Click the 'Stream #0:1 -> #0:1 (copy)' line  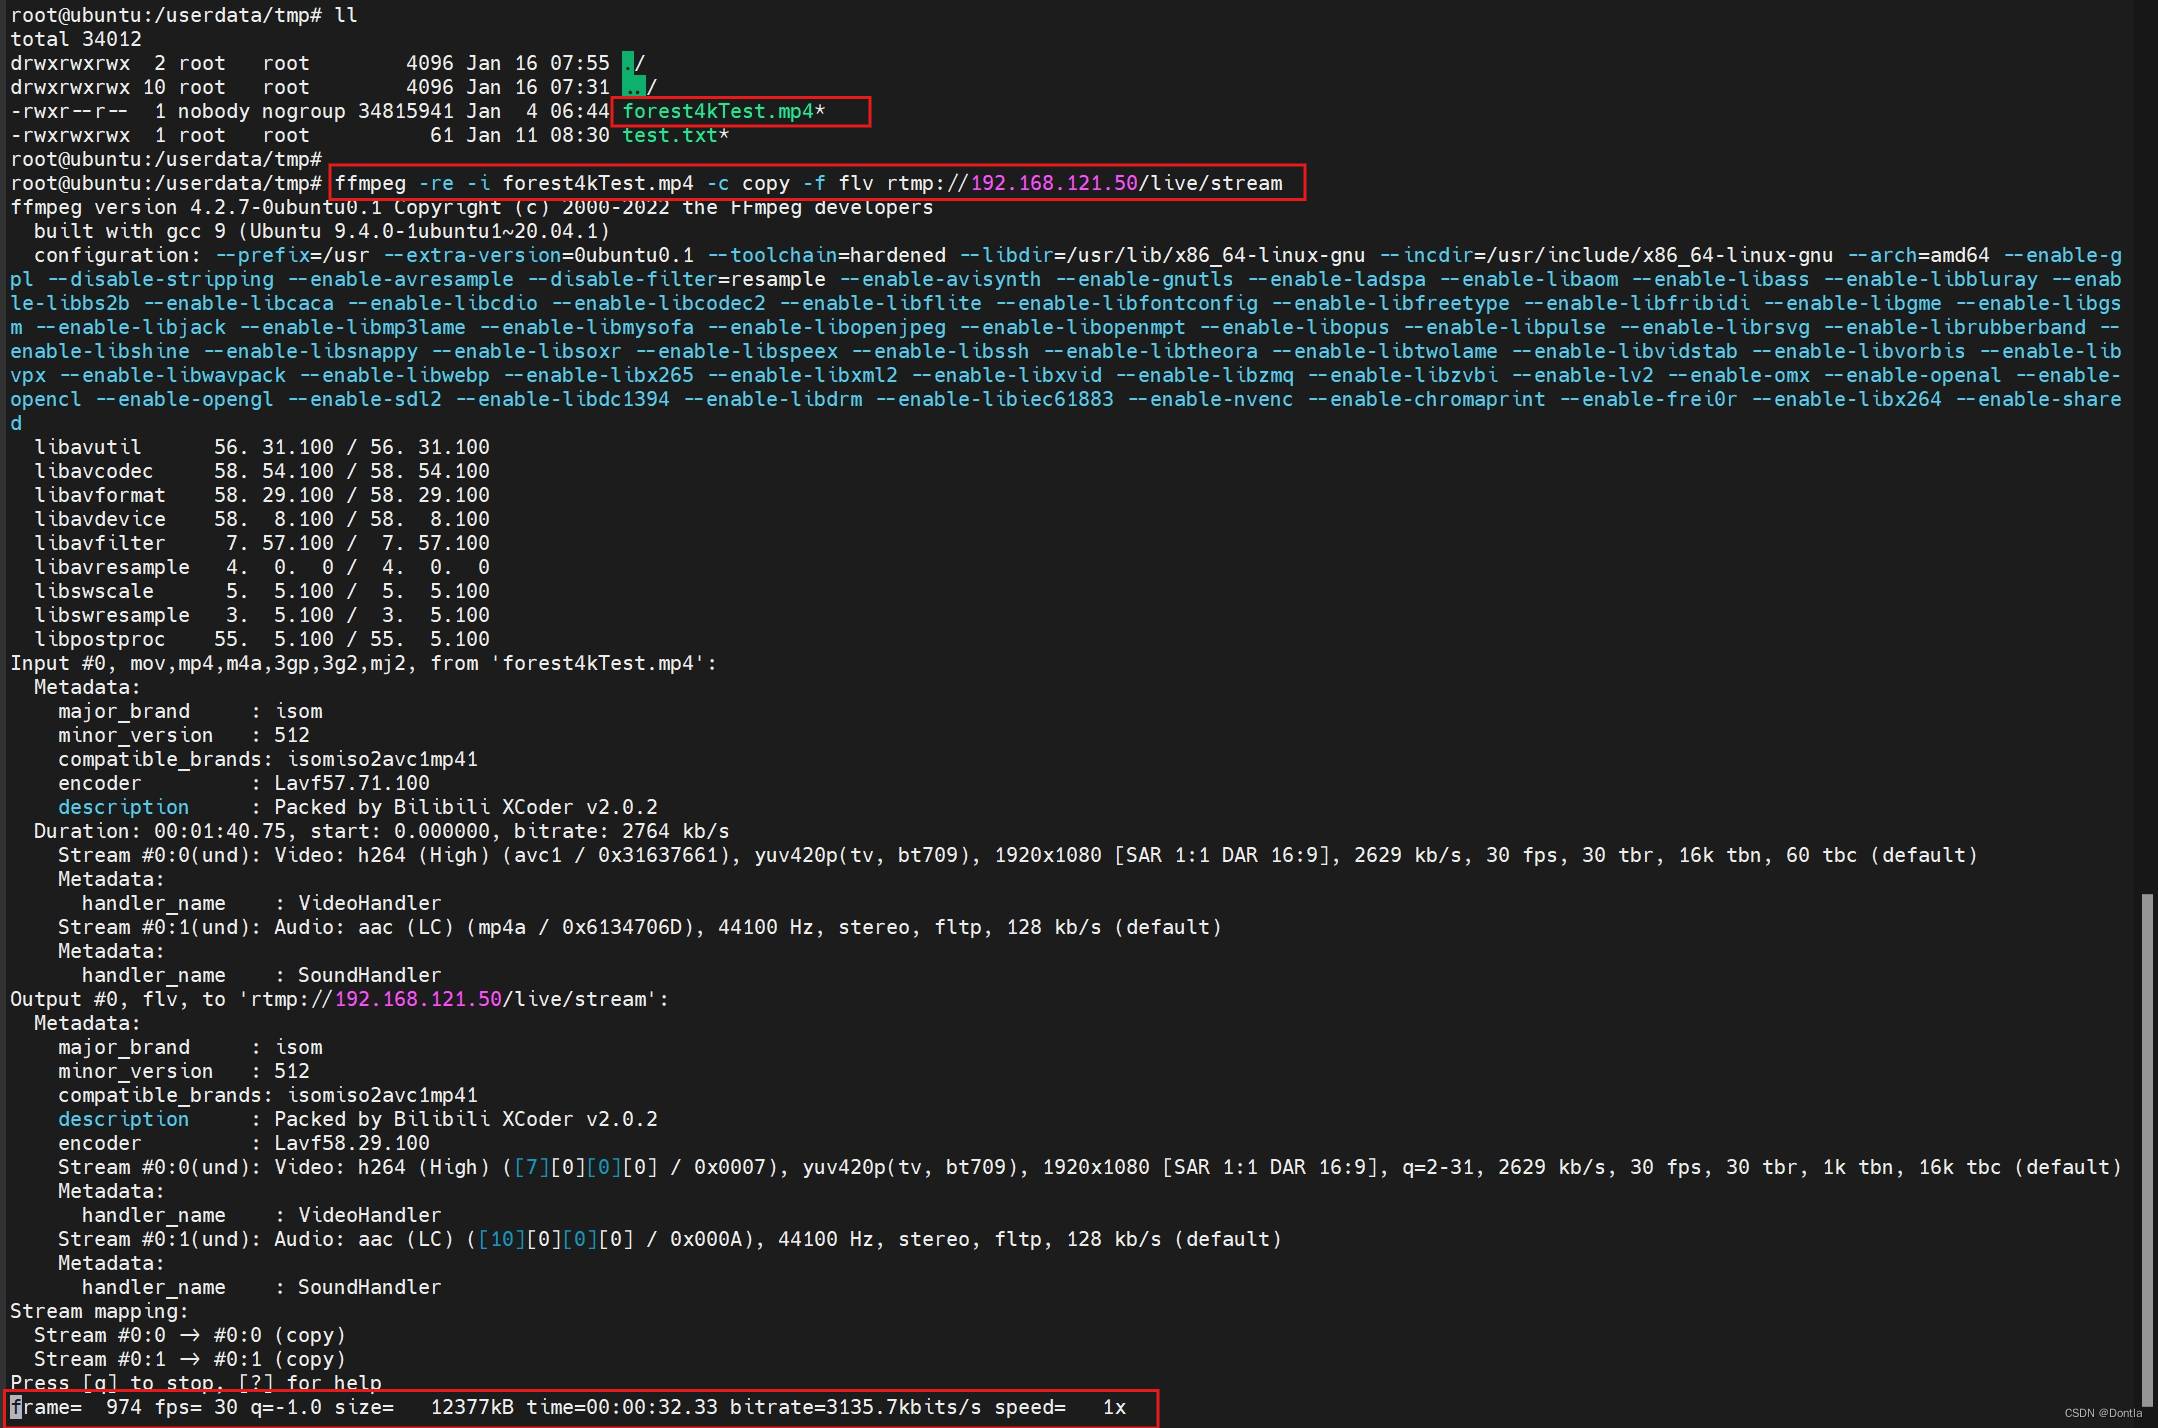coord(190,1359)
